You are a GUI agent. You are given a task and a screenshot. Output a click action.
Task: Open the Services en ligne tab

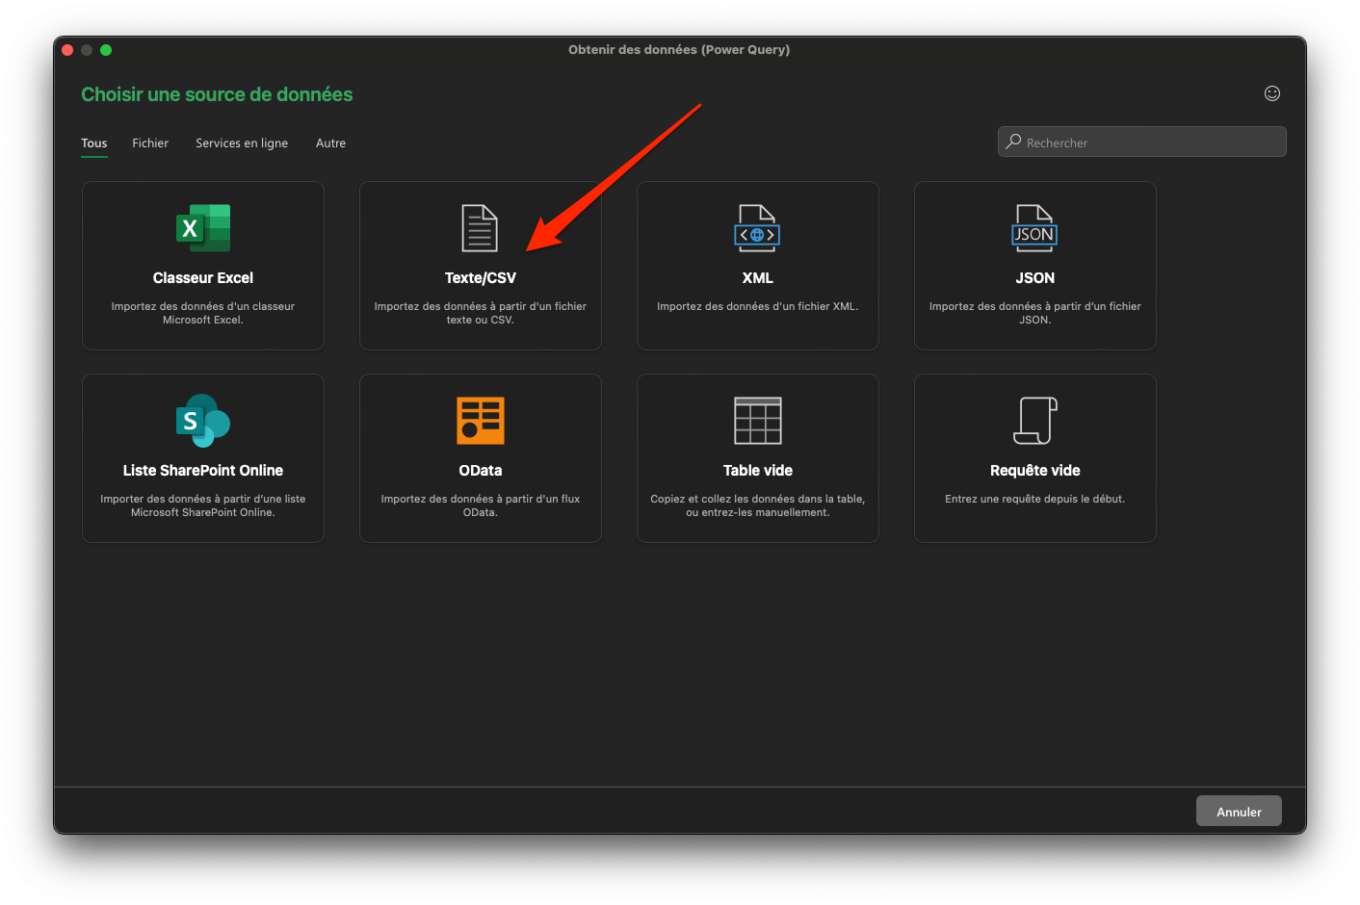coord(242,143)
